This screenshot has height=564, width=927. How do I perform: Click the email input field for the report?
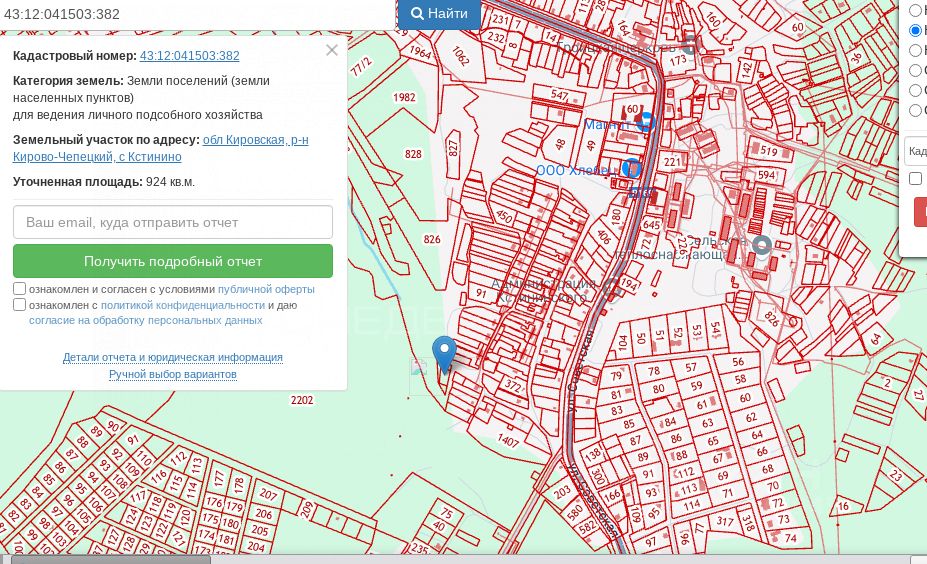pos(173,222)
